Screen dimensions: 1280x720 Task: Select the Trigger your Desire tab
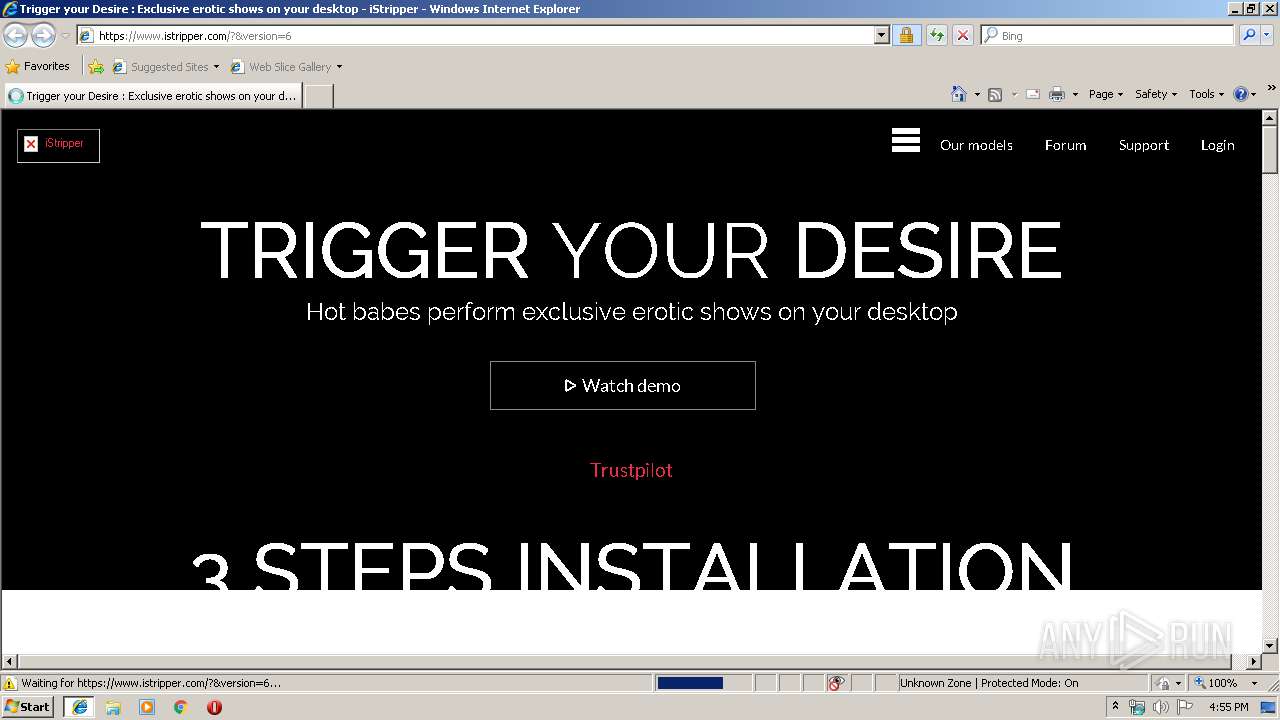pos(152,96)
